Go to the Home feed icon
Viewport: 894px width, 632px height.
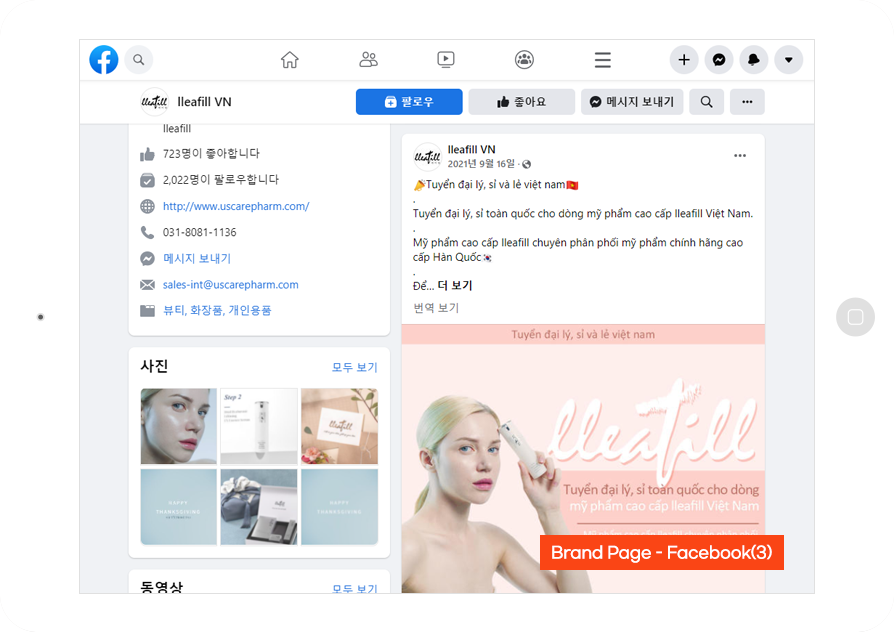(x=290, y=60)
